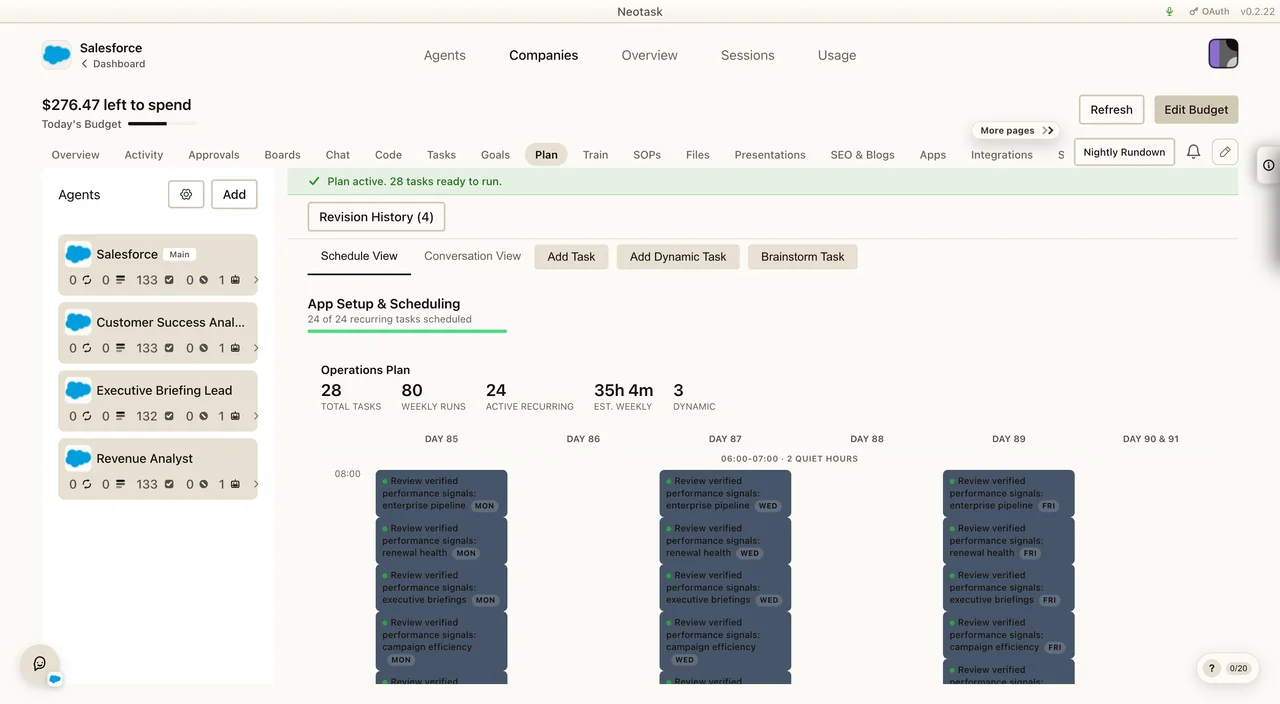Open the Presentations page tab

[769, 155]
